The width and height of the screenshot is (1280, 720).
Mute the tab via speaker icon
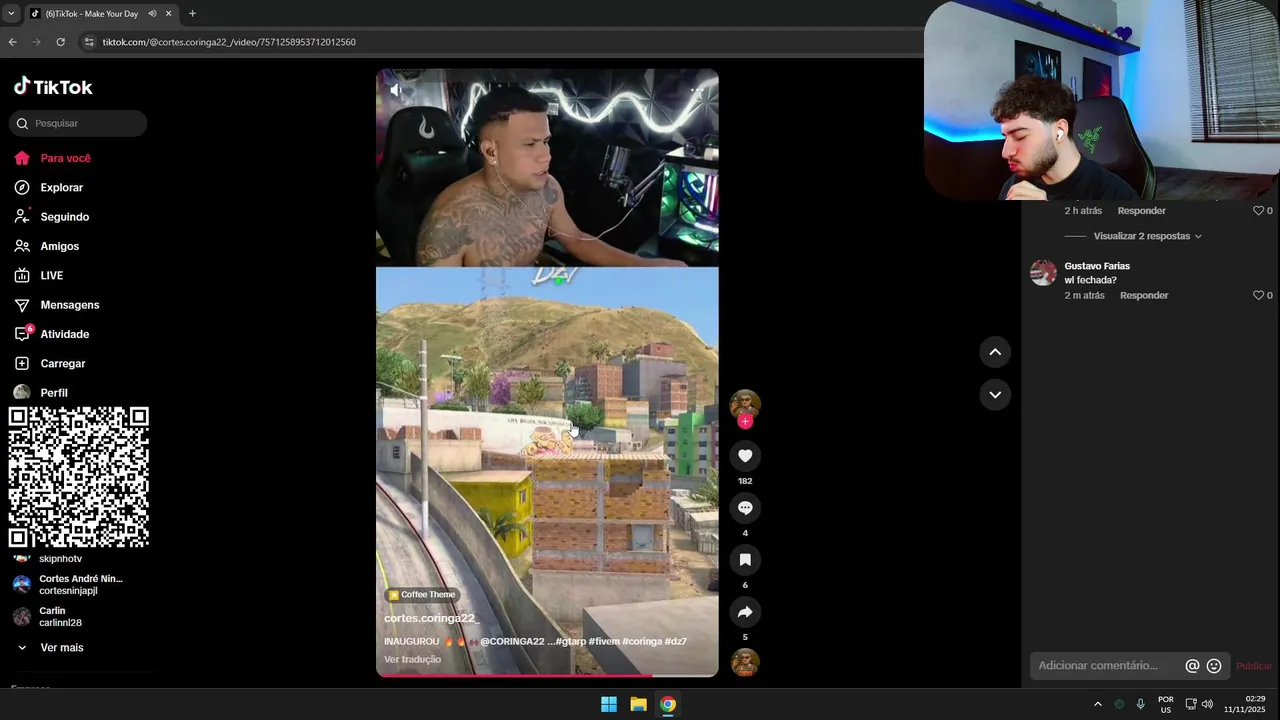(152, 14)
